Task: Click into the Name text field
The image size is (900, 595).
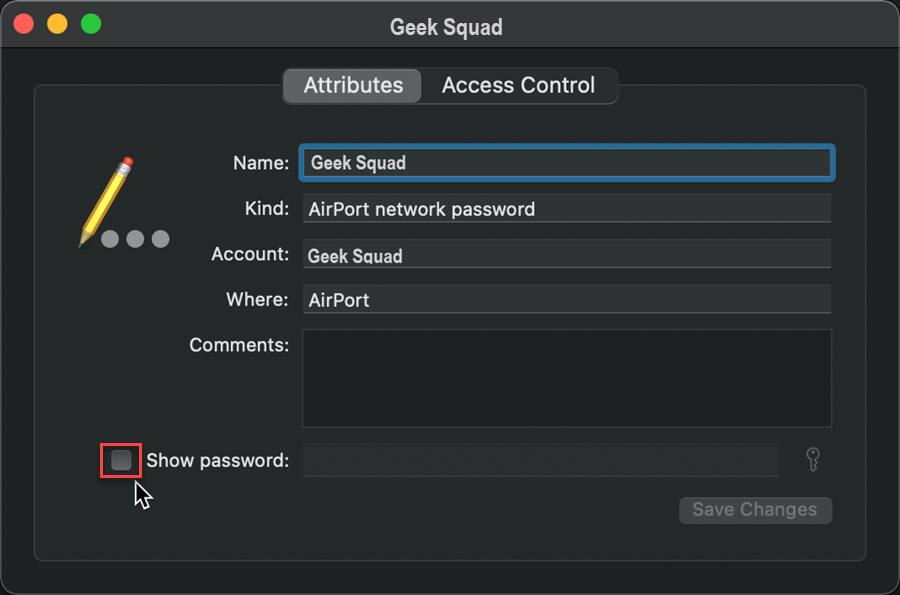Action: (567, 163)
